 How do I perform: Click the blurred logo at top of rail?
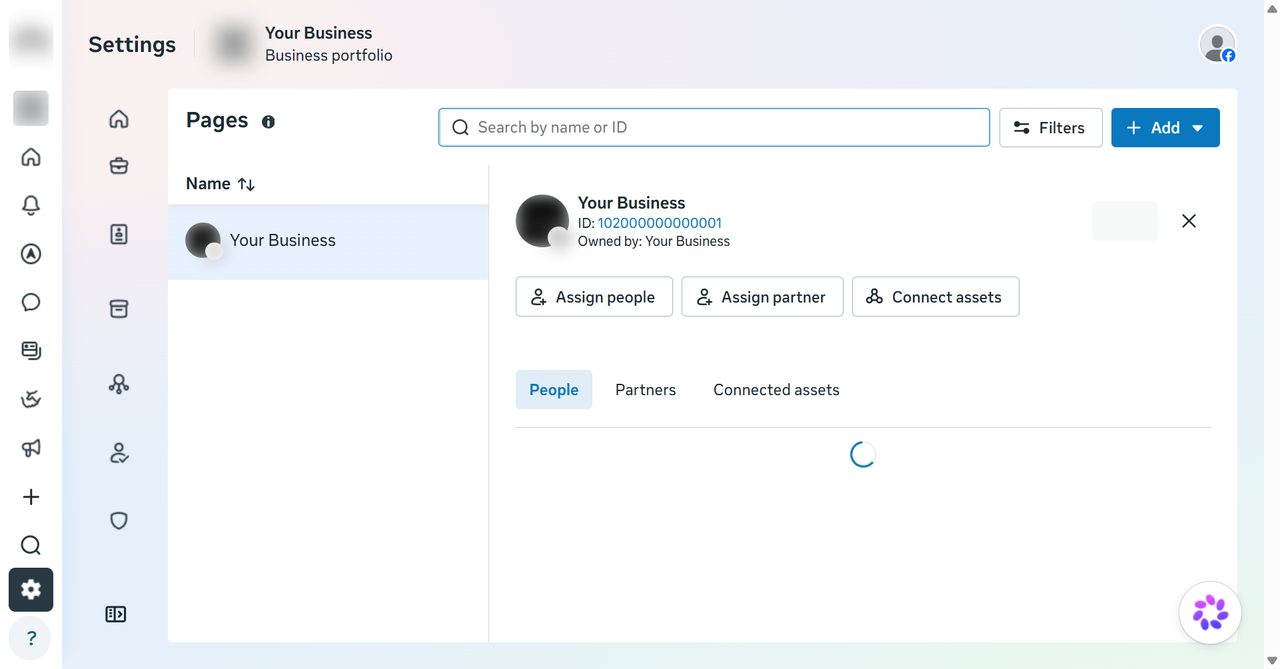point(31,40)
